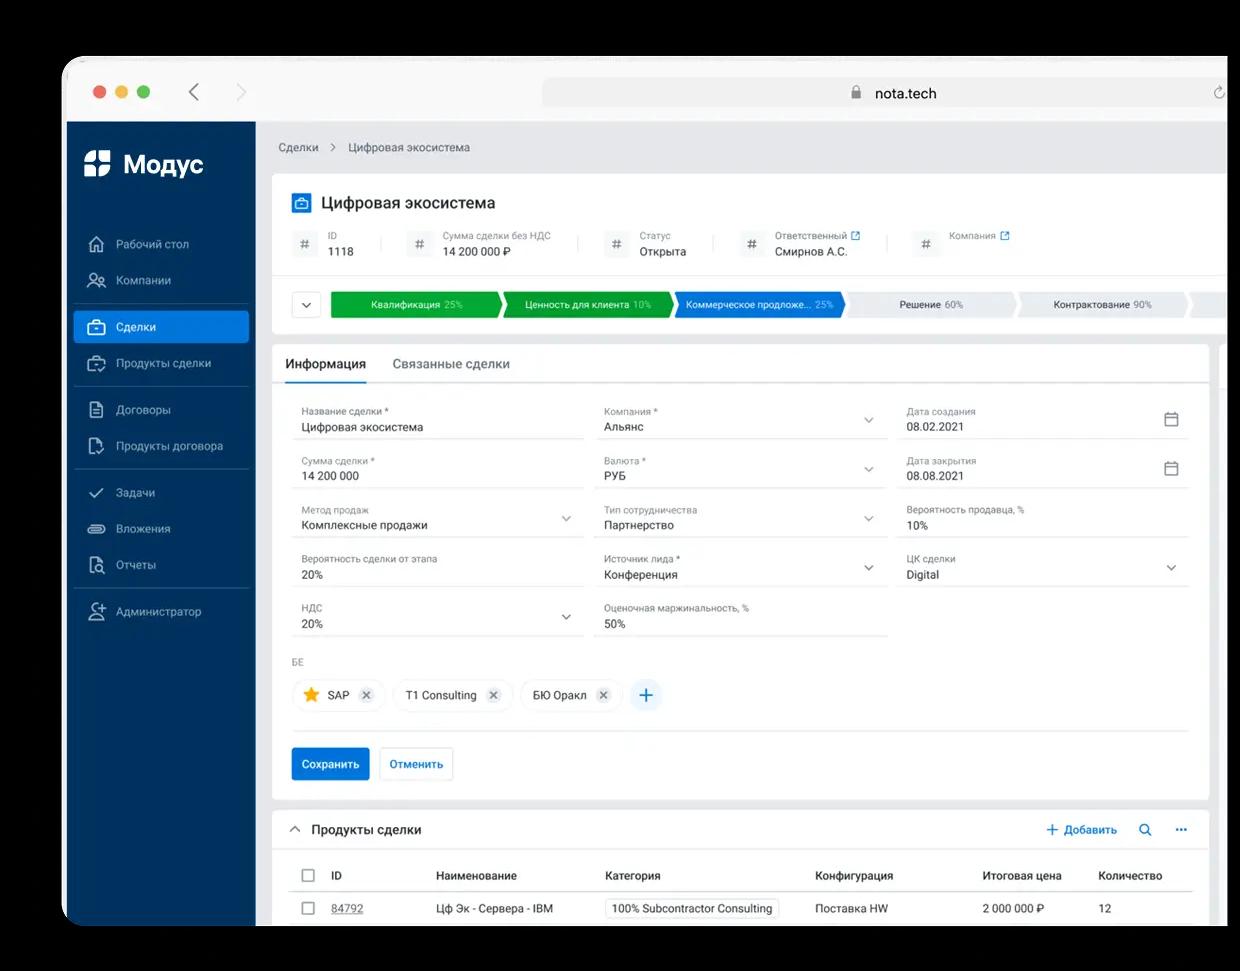Viewport: 1240px width, 971px height.
Task: Click the Вероятность продавца field
Action: (x=1043, y=518)
